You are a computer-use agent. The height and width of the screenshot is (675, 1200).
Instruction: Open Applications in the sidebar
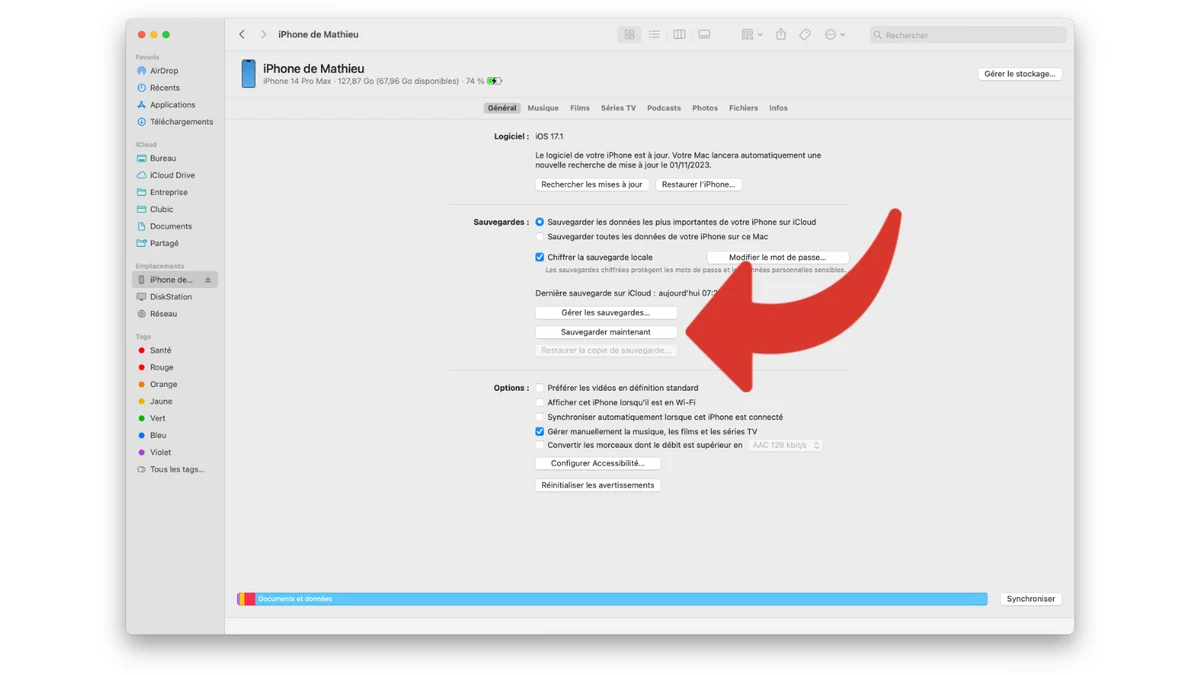coord(172,105)
